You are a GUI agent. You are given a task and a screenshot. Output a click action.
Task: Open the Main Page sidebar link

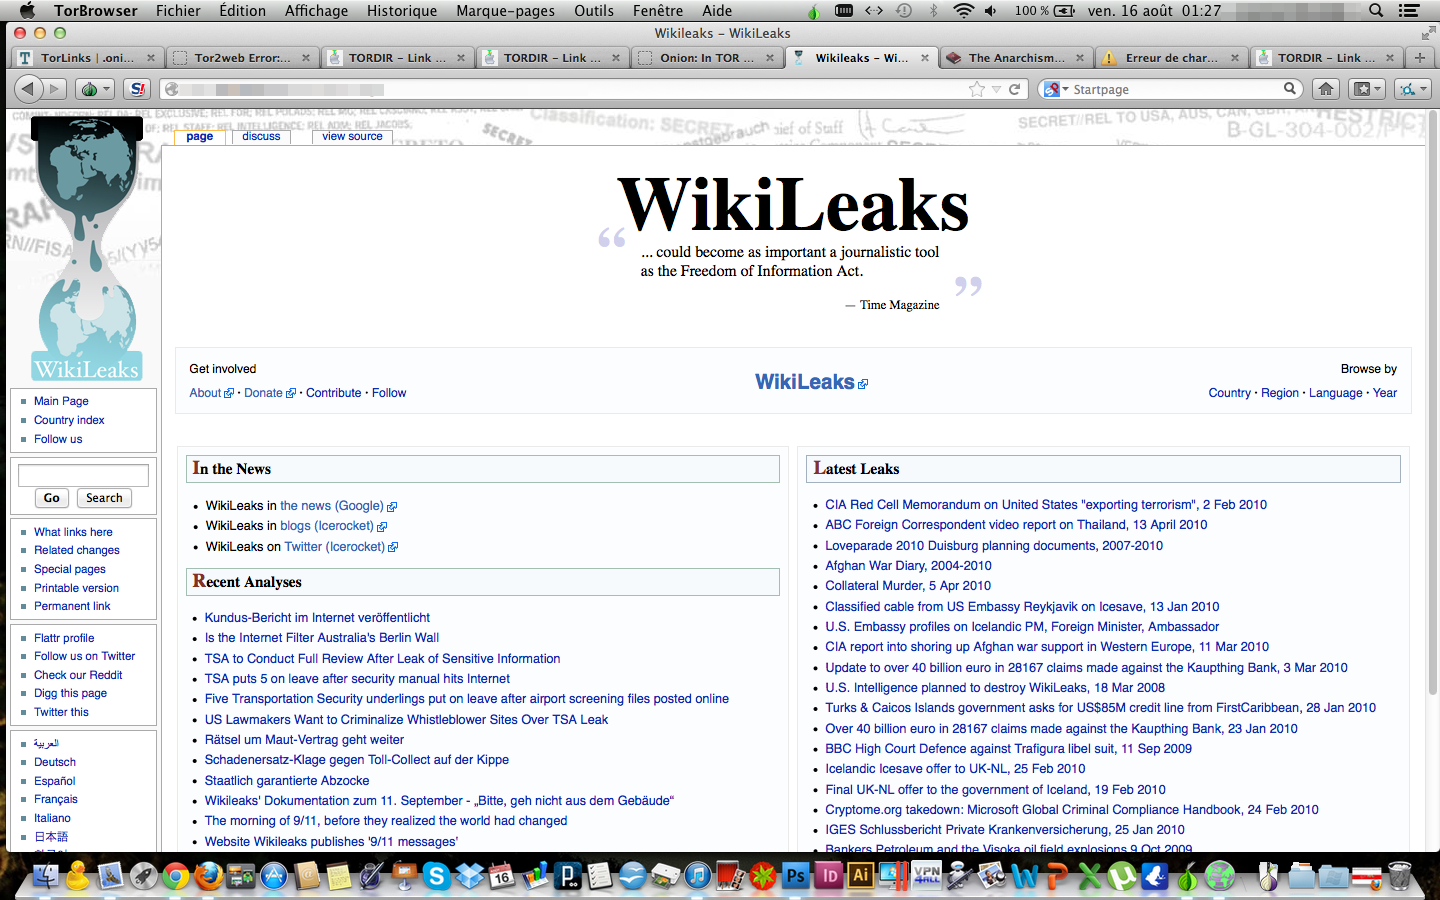coord(61,401)
